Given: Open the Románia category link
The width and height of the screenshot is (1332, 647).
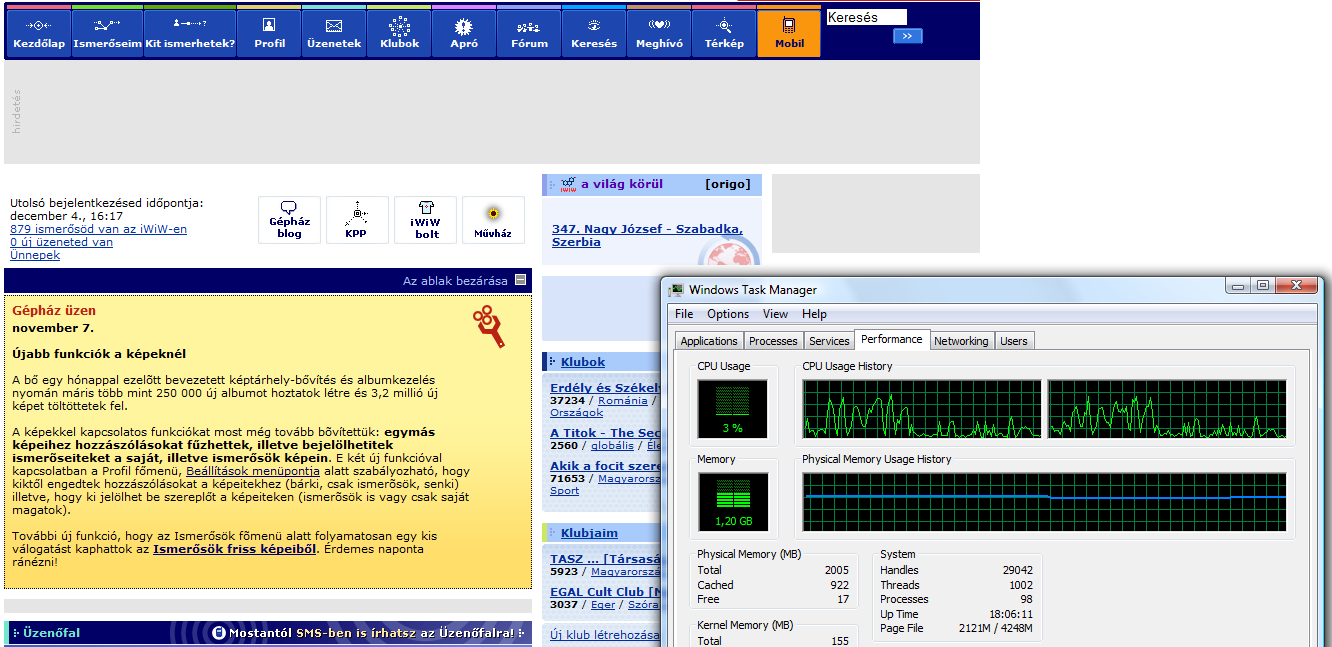Looking at the screenshot, I should pyautogui.click(x=623, y=400).
